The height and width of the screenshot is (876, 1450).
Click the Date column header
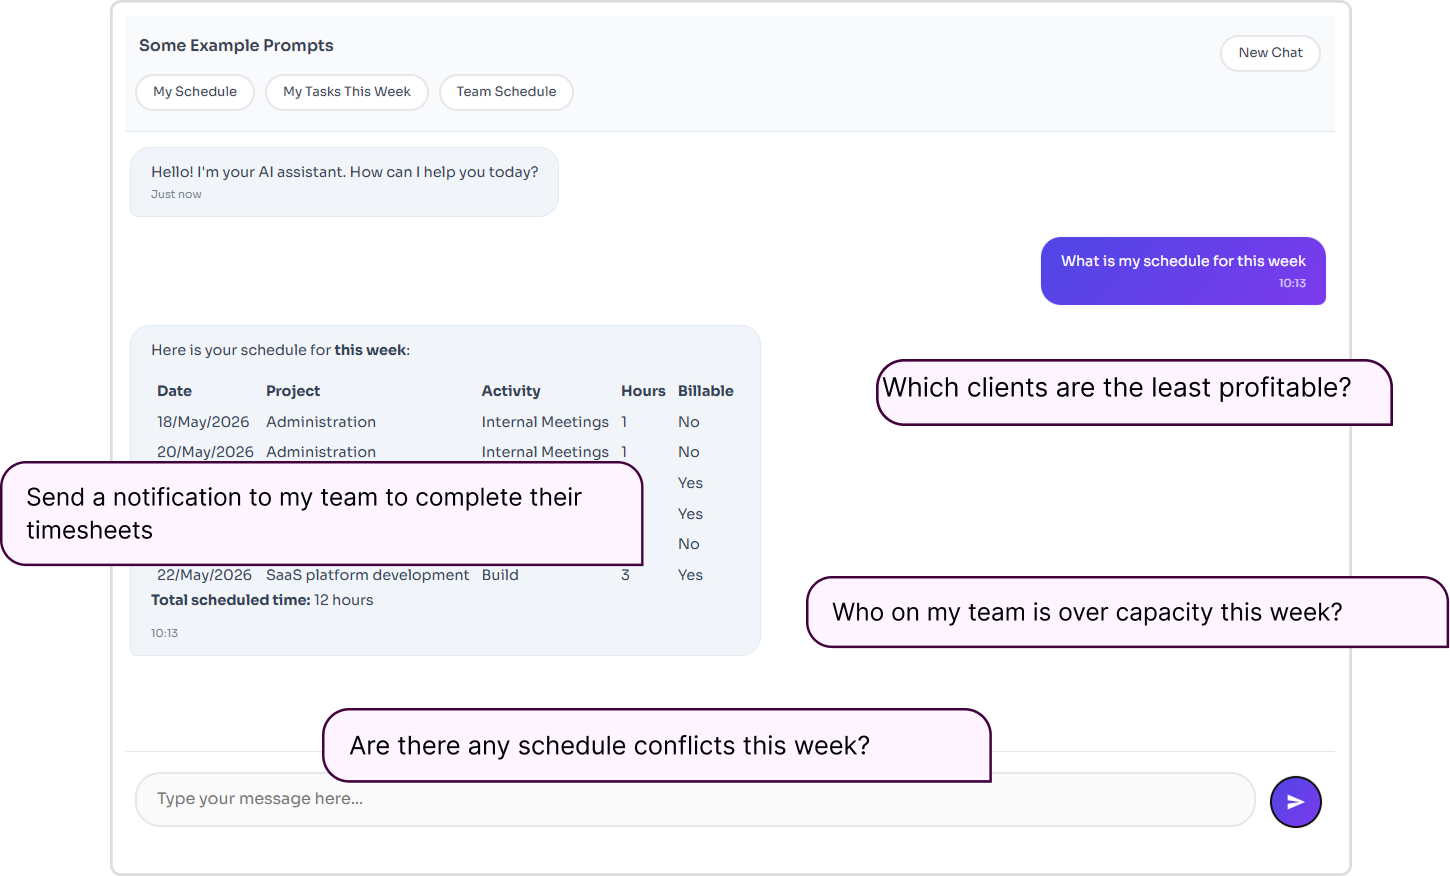tap(174, 391)
